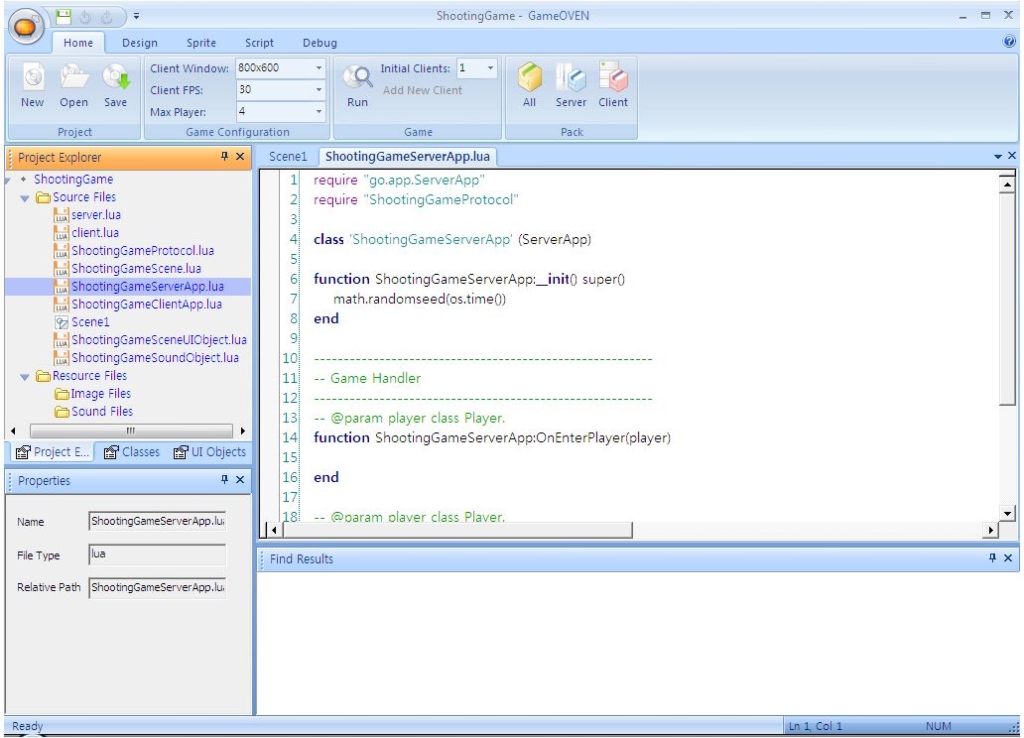This screenshot has height=738, width=1024.
Task: Open an existing project
Action: (74, 85)
